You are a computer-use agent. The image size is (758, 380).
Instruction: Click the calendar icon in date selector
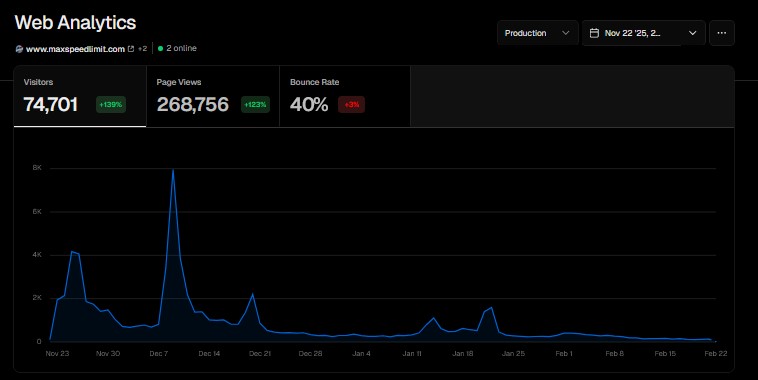595,33
